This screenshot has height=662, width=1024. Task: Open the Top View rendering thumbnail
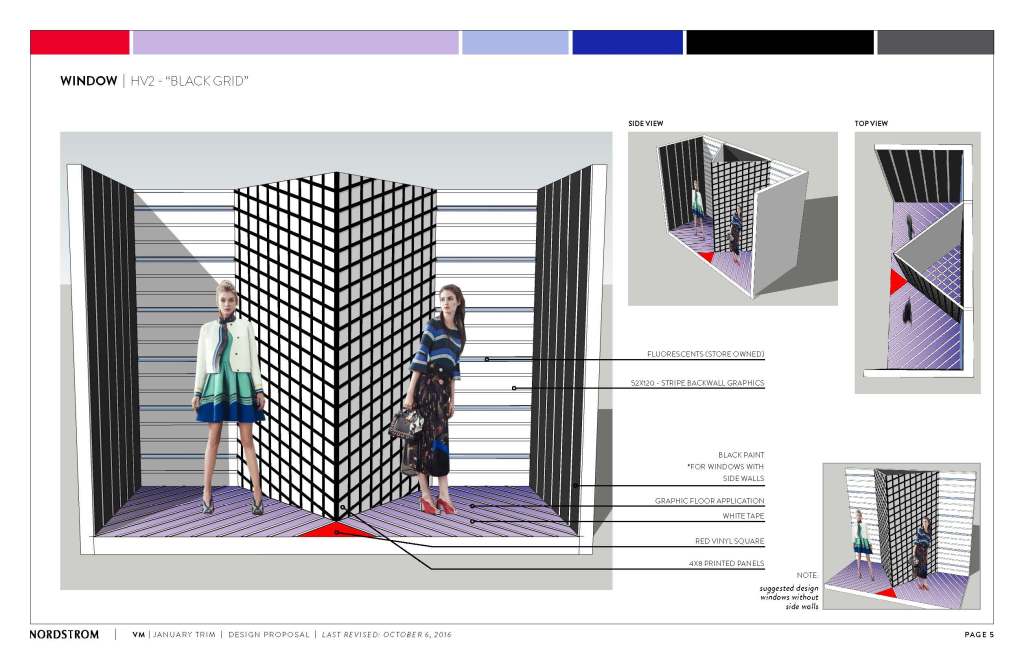917,262
